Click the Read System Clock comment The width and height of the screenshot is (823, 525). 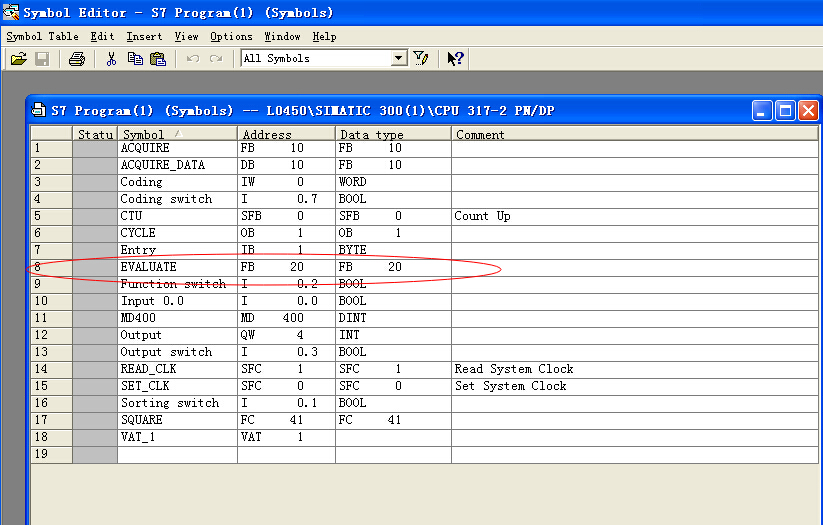coord(635,369)
